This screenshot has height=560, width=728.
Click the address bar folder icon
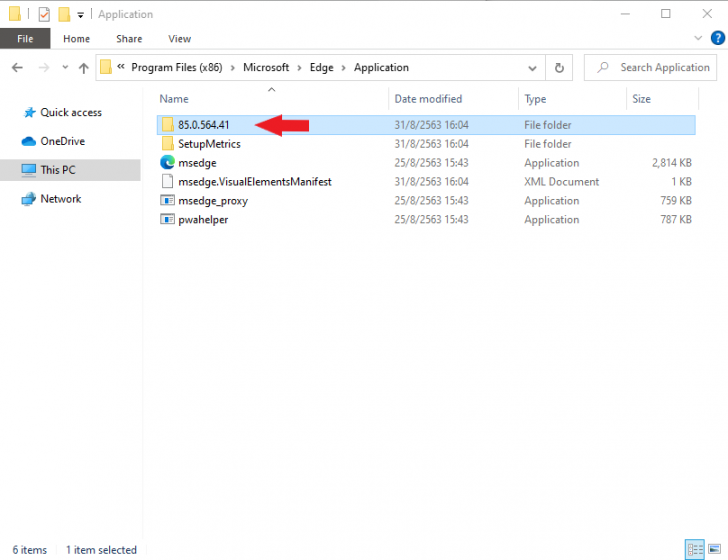pyautogui.click(x=106, y=67)
